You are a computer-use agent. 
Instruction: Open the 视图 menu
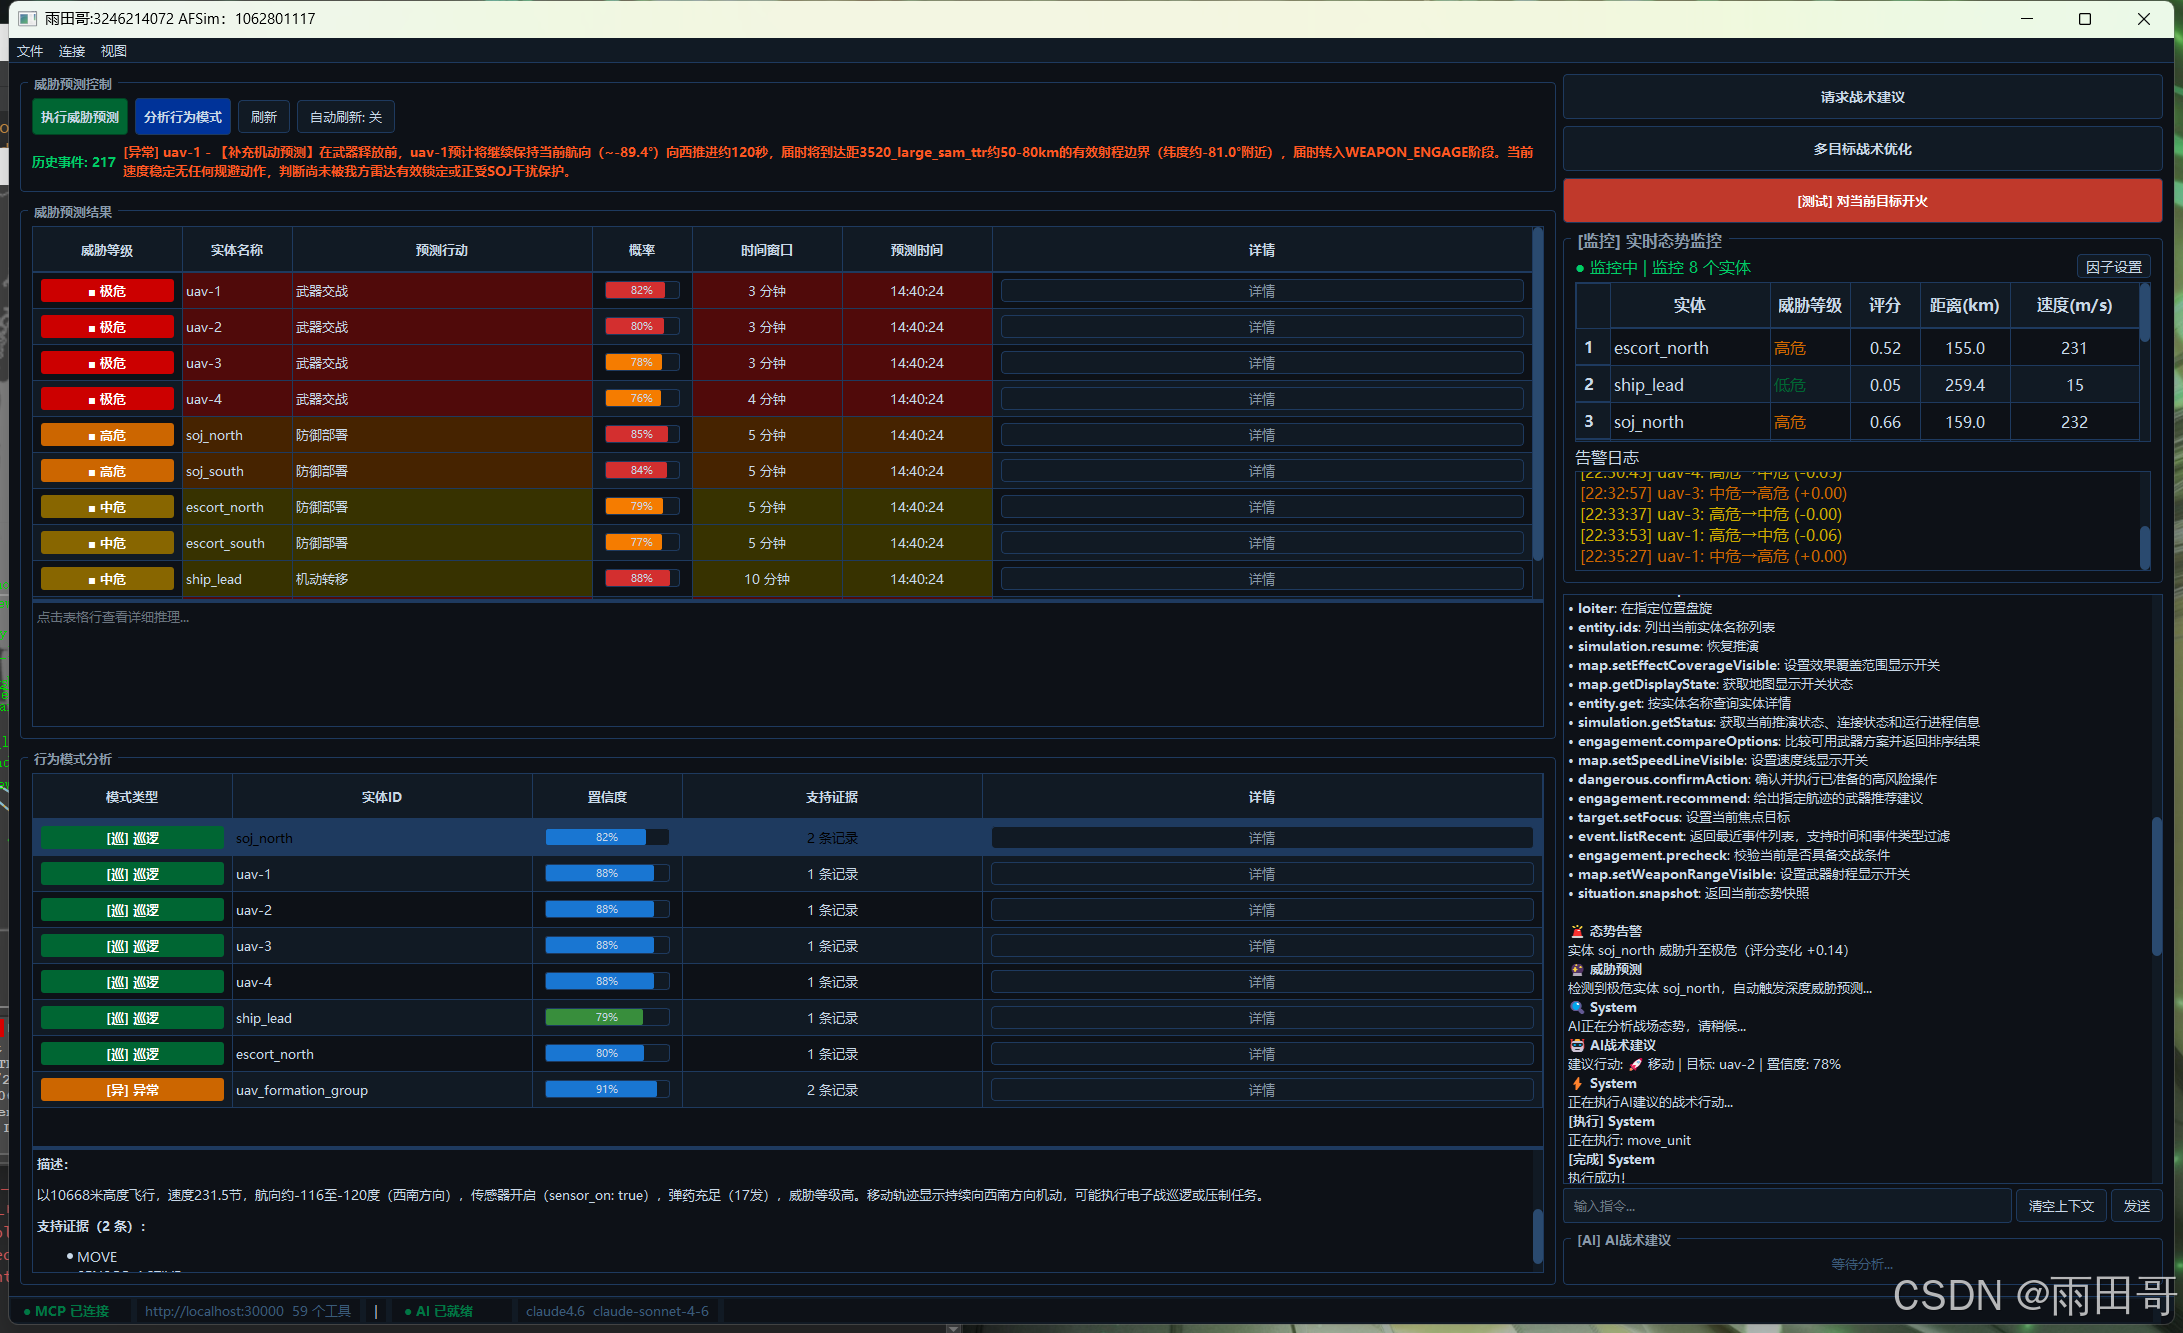[113, 51]
